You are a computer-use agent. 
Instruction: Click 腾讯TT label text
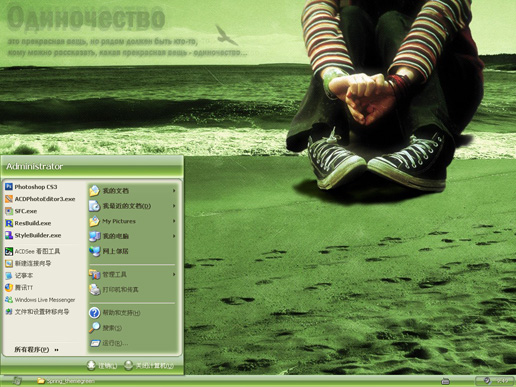pos(24,288)
